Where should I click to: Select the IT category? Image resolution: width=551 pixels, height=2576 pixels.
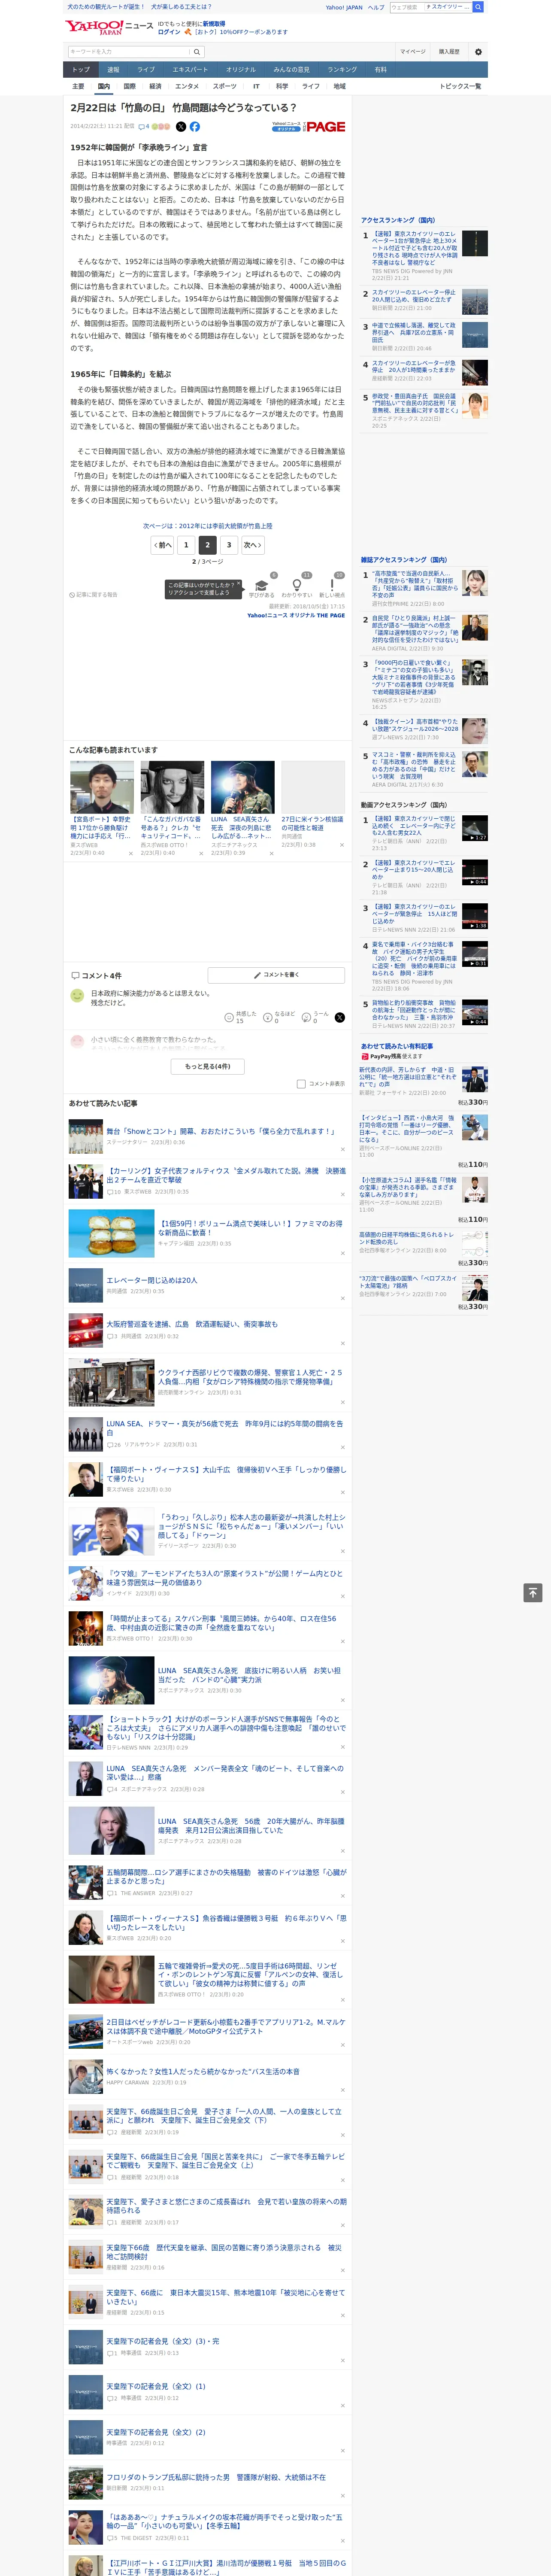tap(256, 87)
